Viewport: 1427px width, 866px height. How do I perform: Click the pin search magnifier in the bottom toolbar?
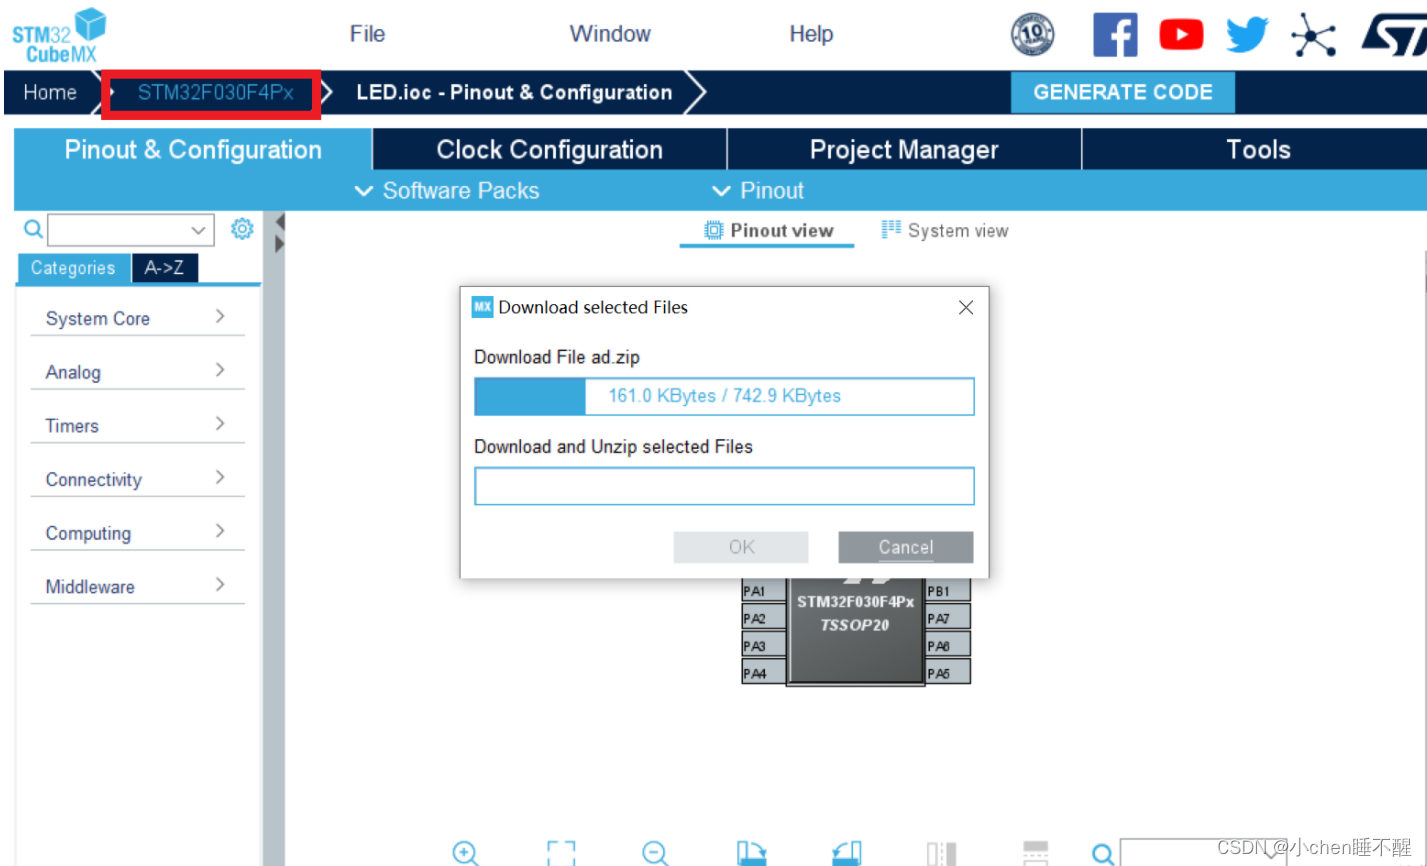click(1103, 853)
